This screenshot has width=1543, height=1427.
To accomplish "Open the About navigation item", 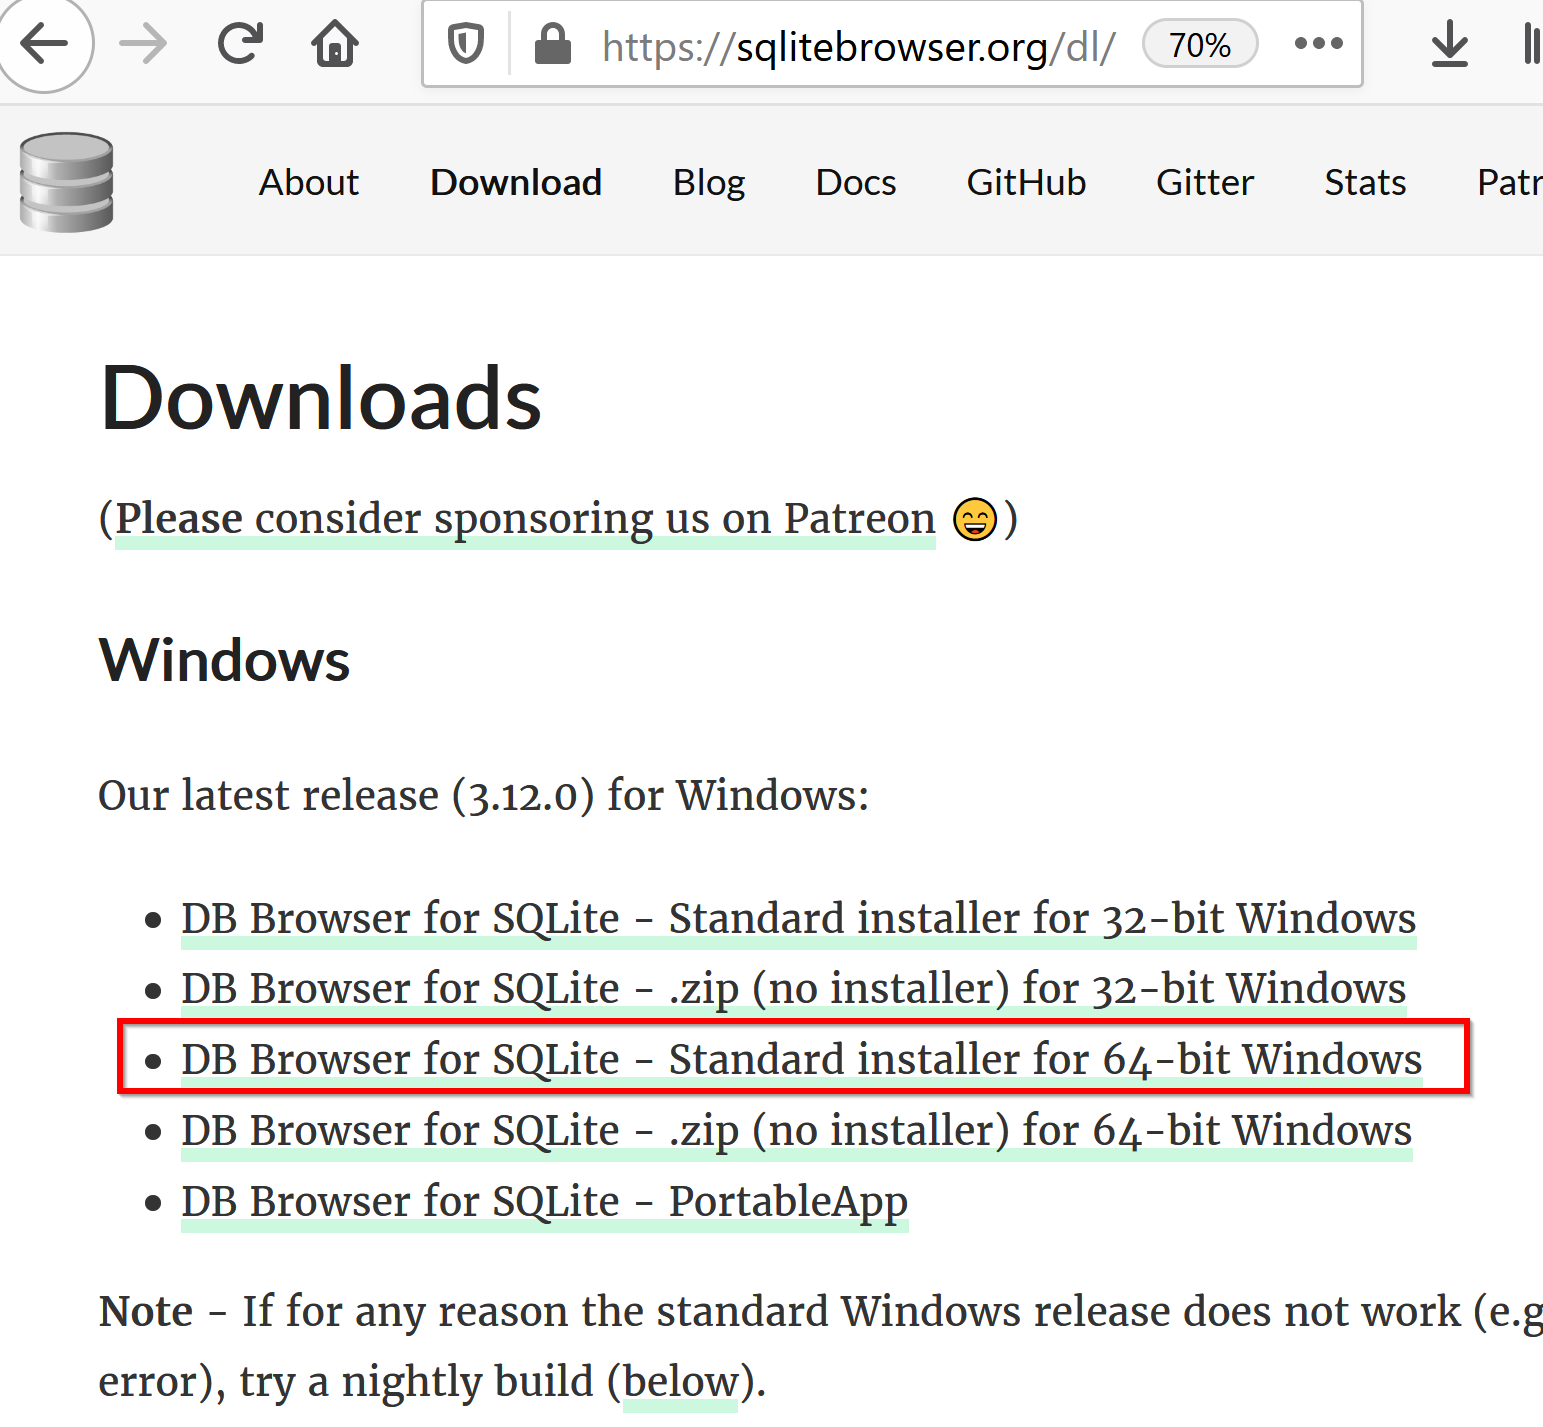I will (x=309, y=182).
